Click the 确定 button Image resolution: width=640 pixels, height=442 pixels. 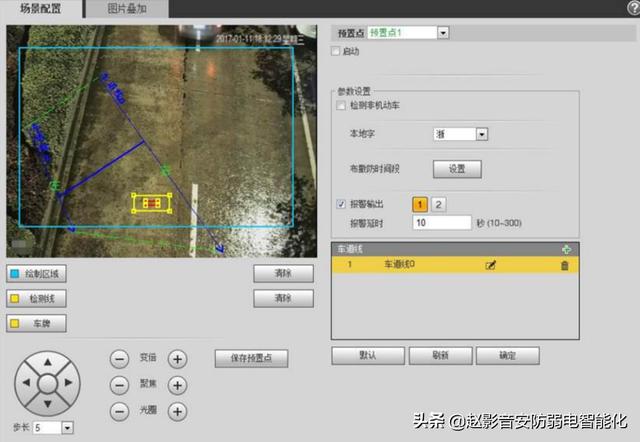click(x=507, y=355)
